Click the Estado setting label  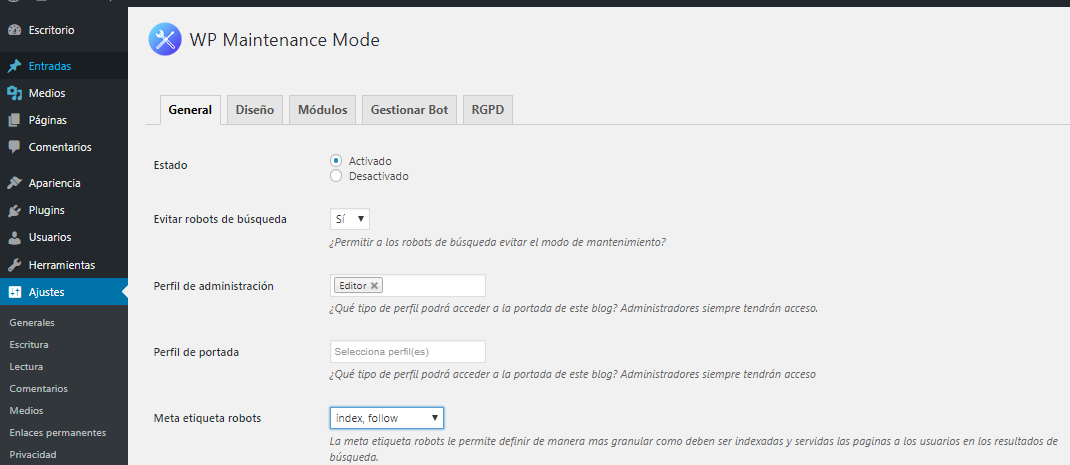click(170, 165)
